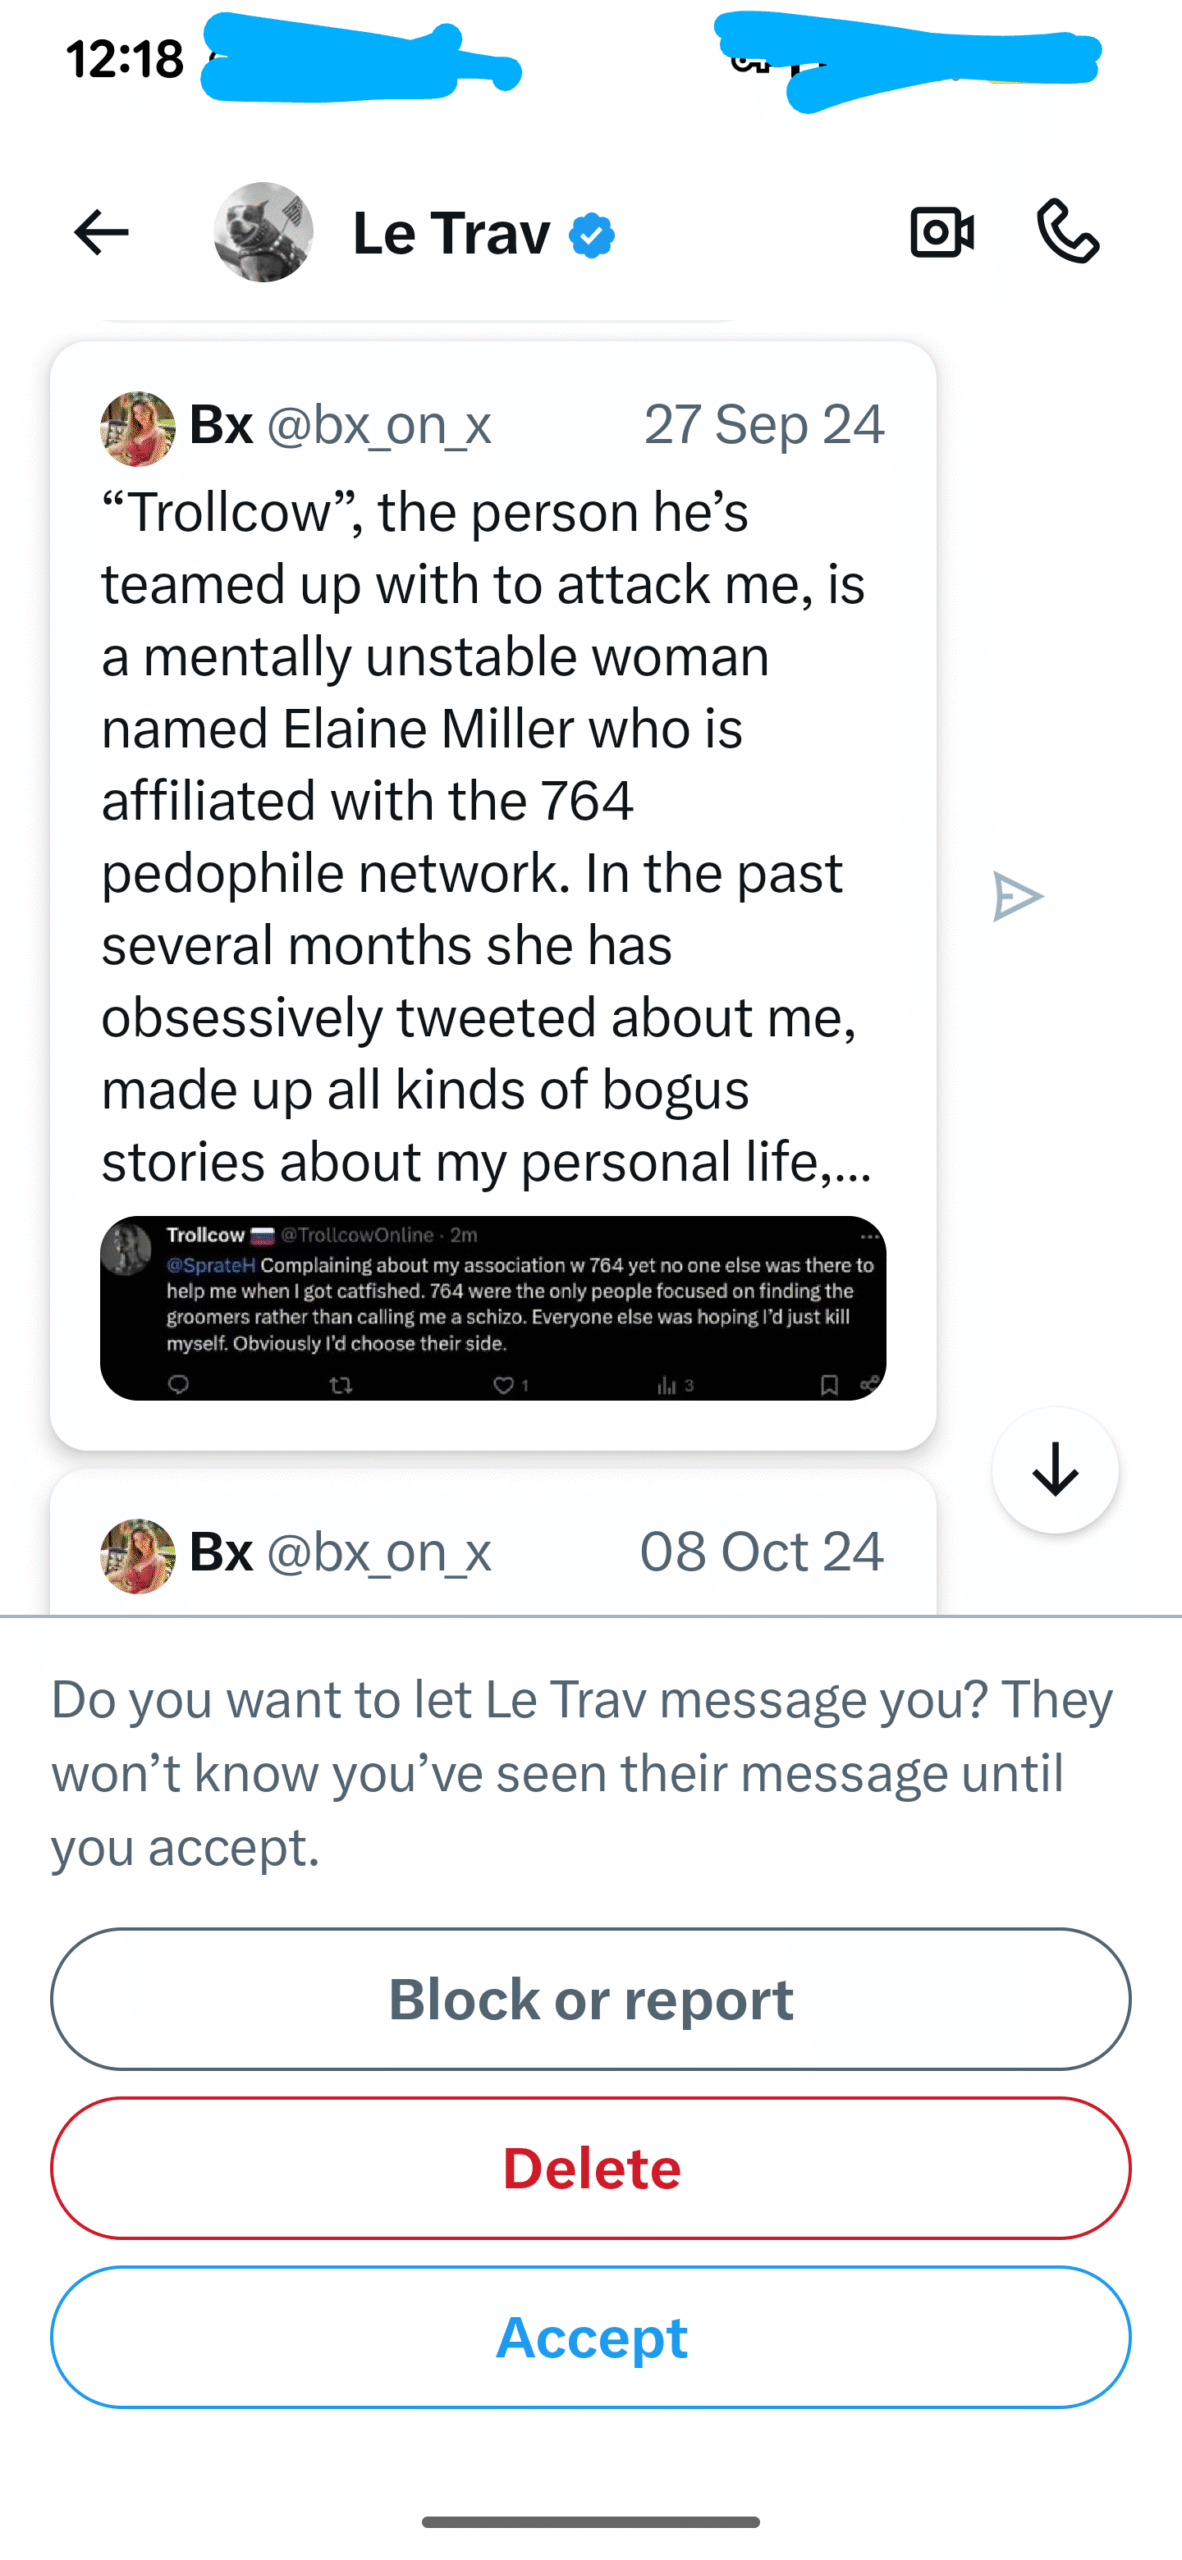Tap Bx avatar in the 08 Oct tweet
Image resolution: width=1182 pixels, height=2560 pixels.
(138, 1555)
